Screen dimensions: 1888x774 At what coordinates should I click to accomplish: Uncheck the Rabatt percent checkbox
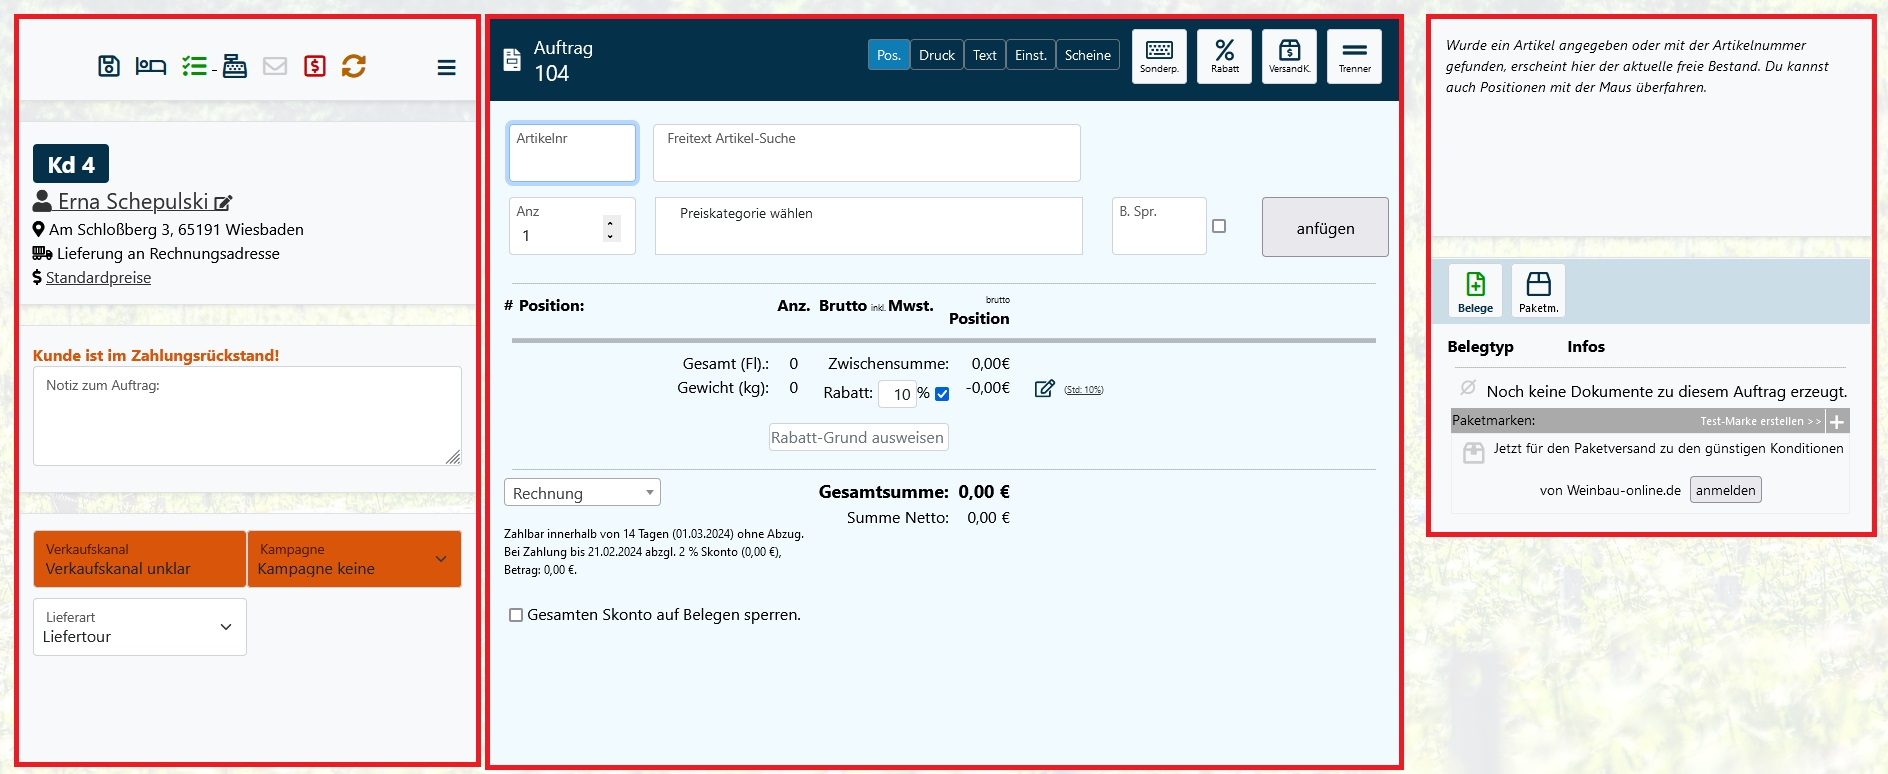tap(942, 394)
